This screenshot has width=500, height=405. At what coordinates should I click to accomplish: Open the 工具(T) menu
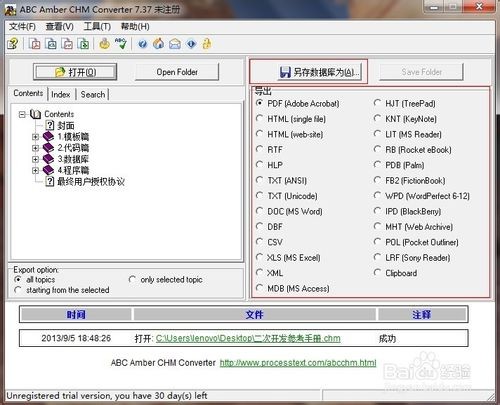(x=97, y=26)
